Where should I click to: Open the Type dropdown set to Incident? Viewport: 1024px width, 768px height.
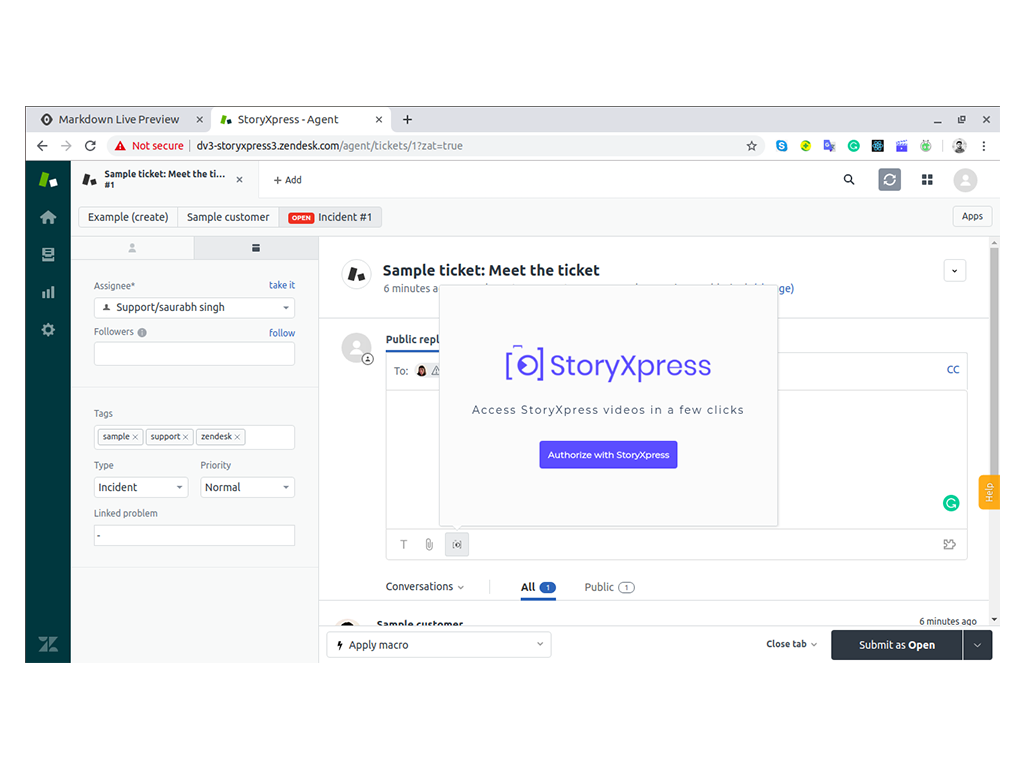(x=140, y=487)
